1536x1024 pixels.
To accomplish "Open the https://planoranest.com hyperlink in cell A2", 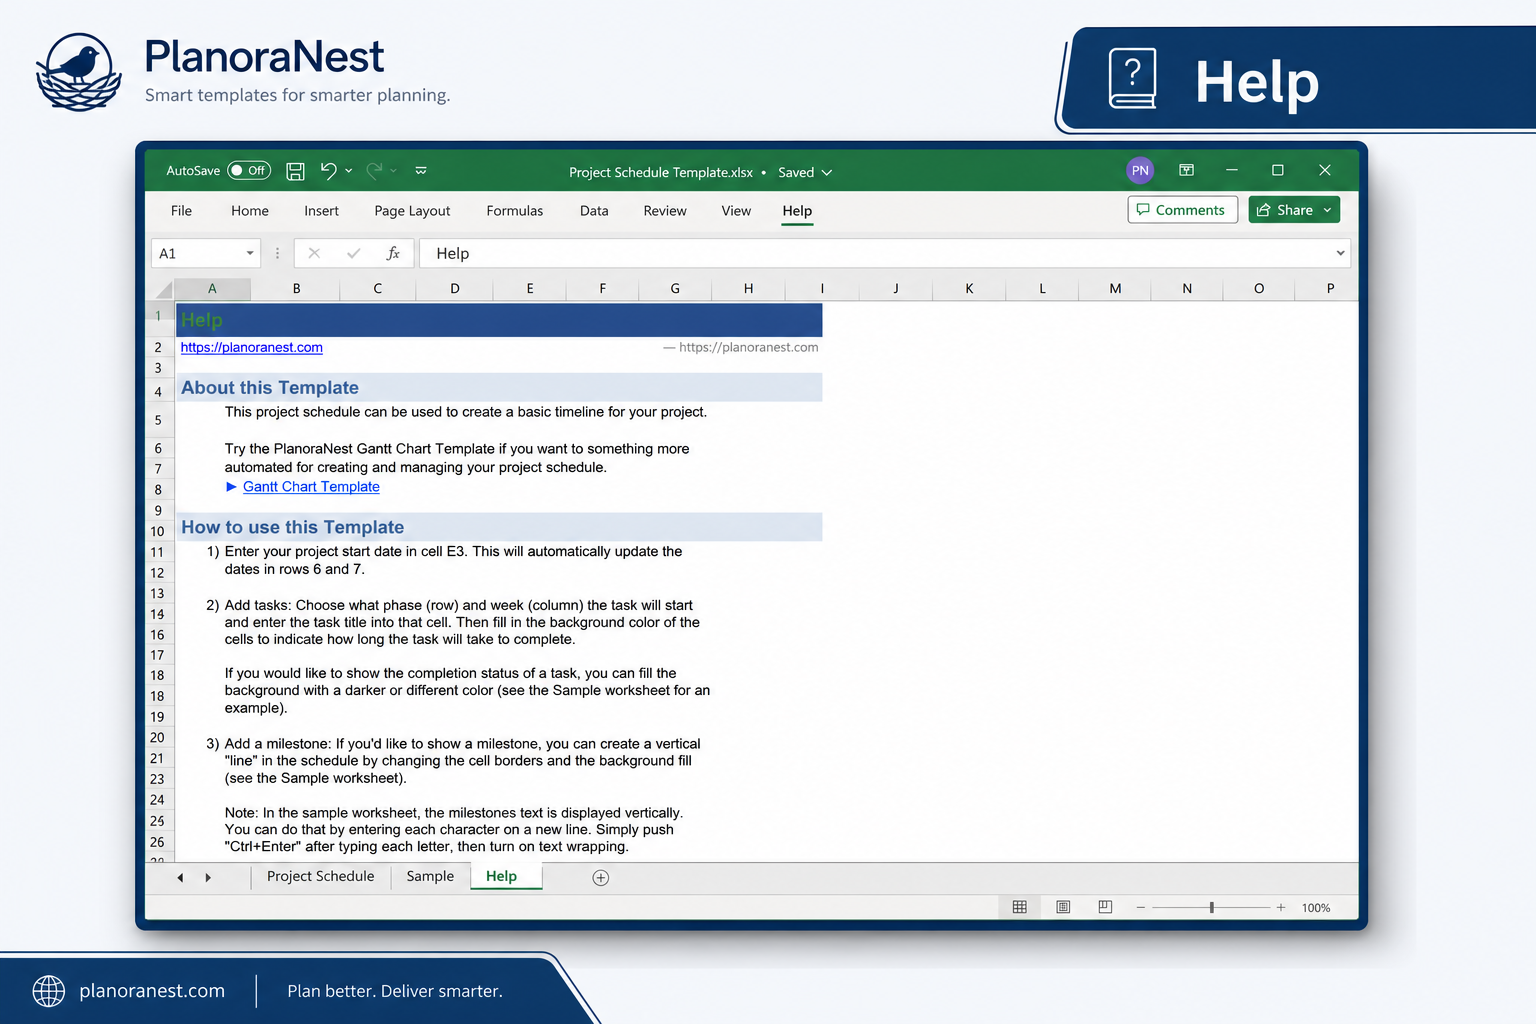I will coord(252,348).
